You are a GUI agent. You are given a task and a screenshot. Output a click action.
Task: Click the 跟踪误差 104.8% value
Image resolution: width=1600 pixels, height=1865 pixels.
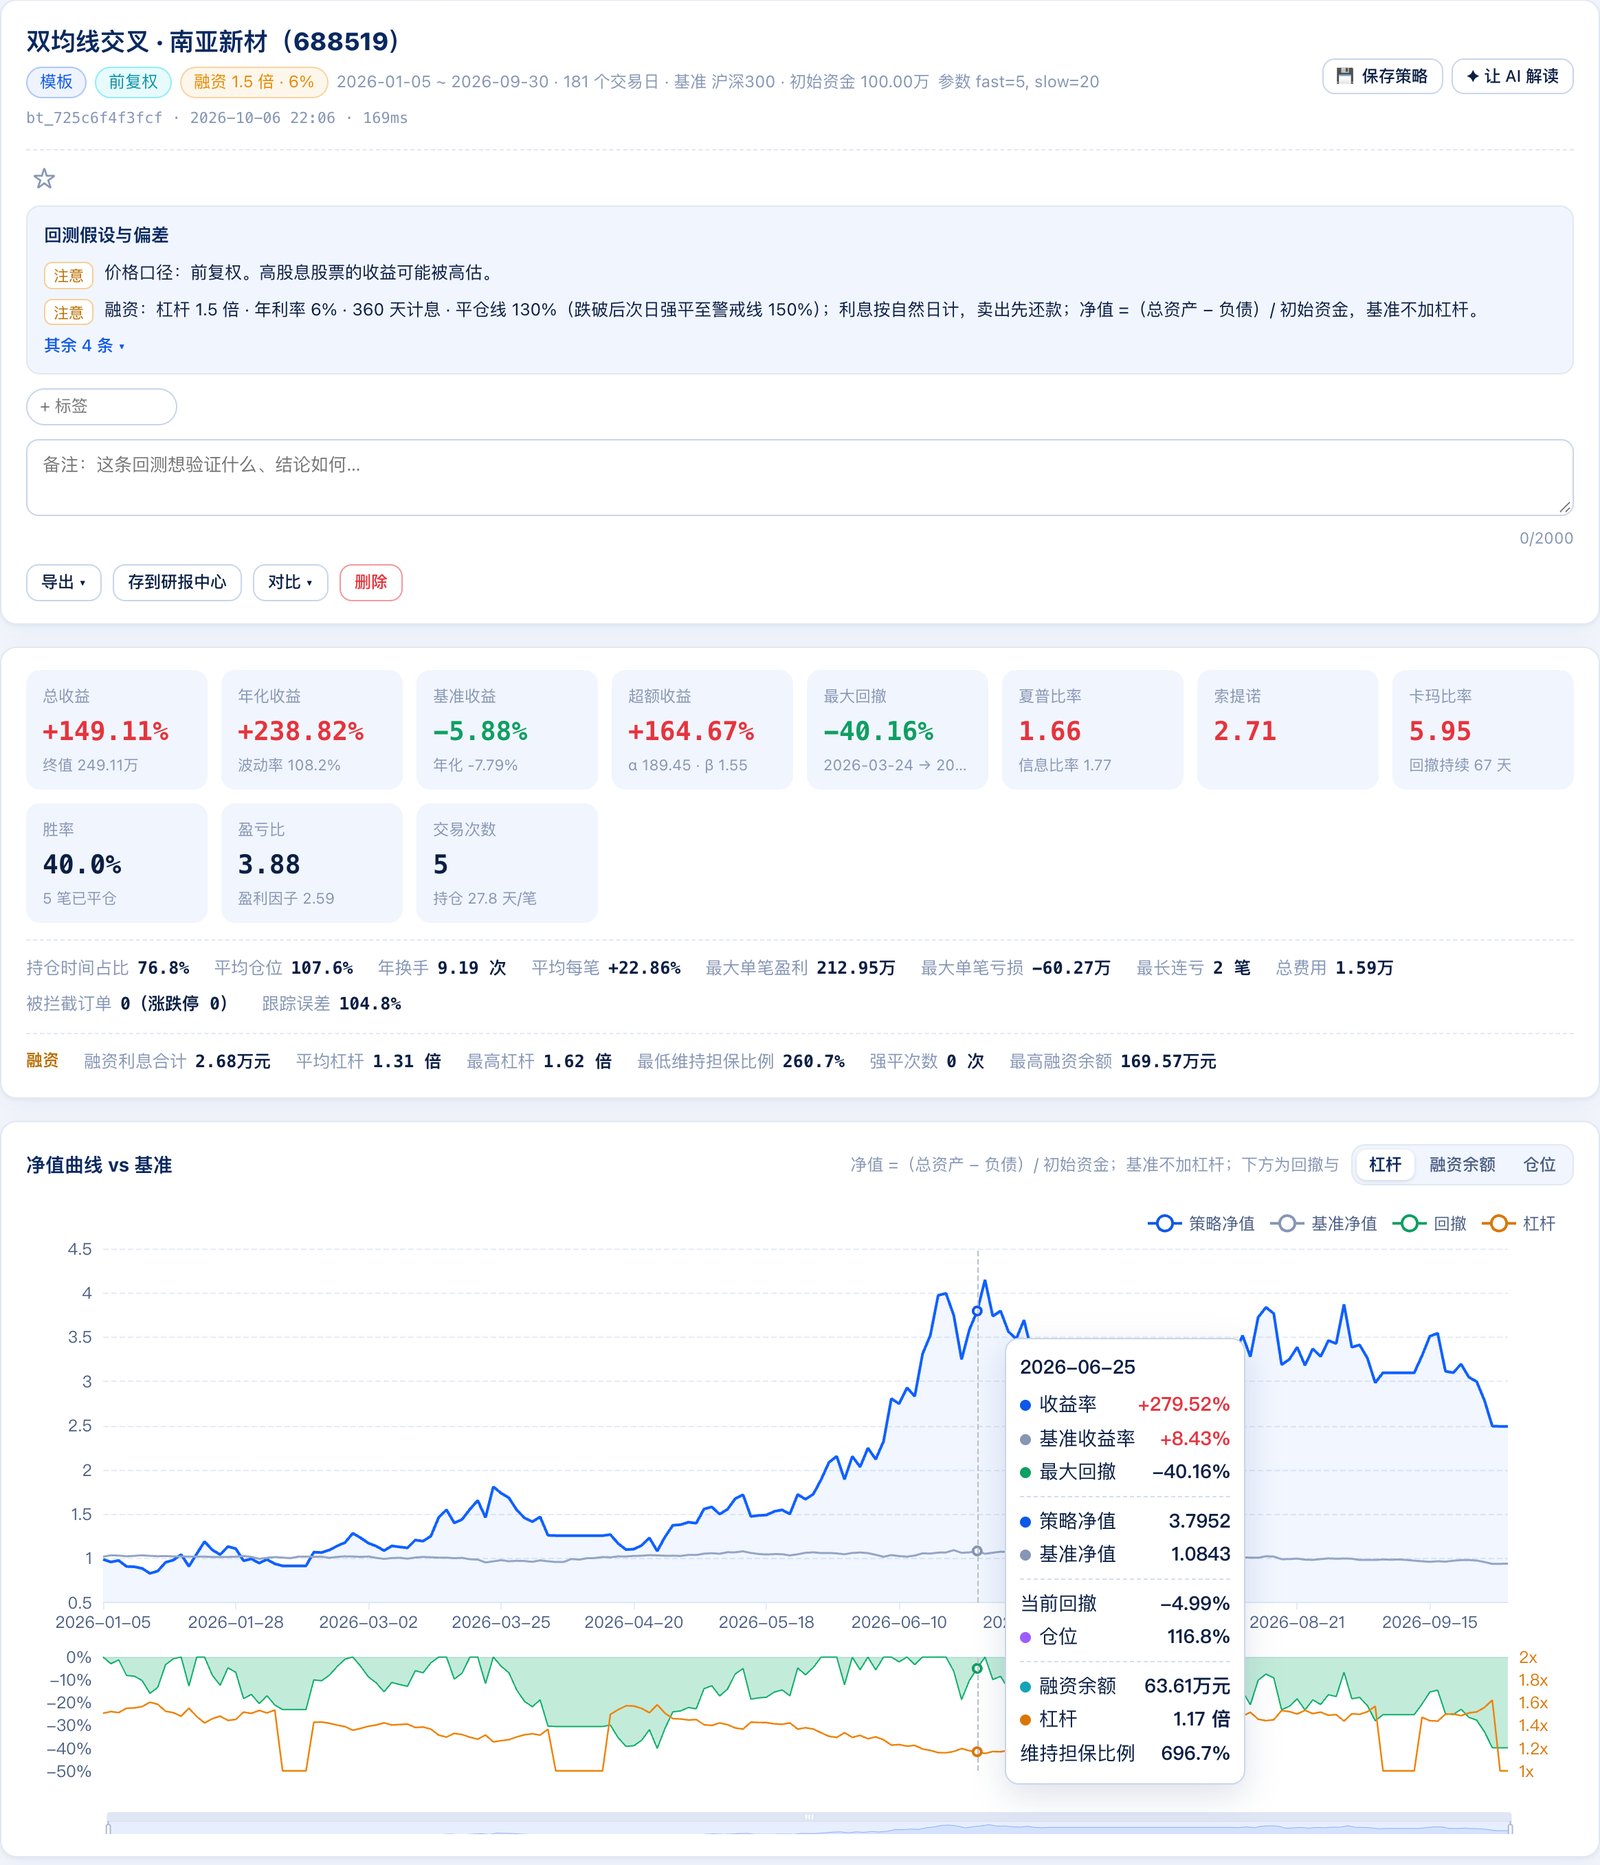tap(370, 1003)
